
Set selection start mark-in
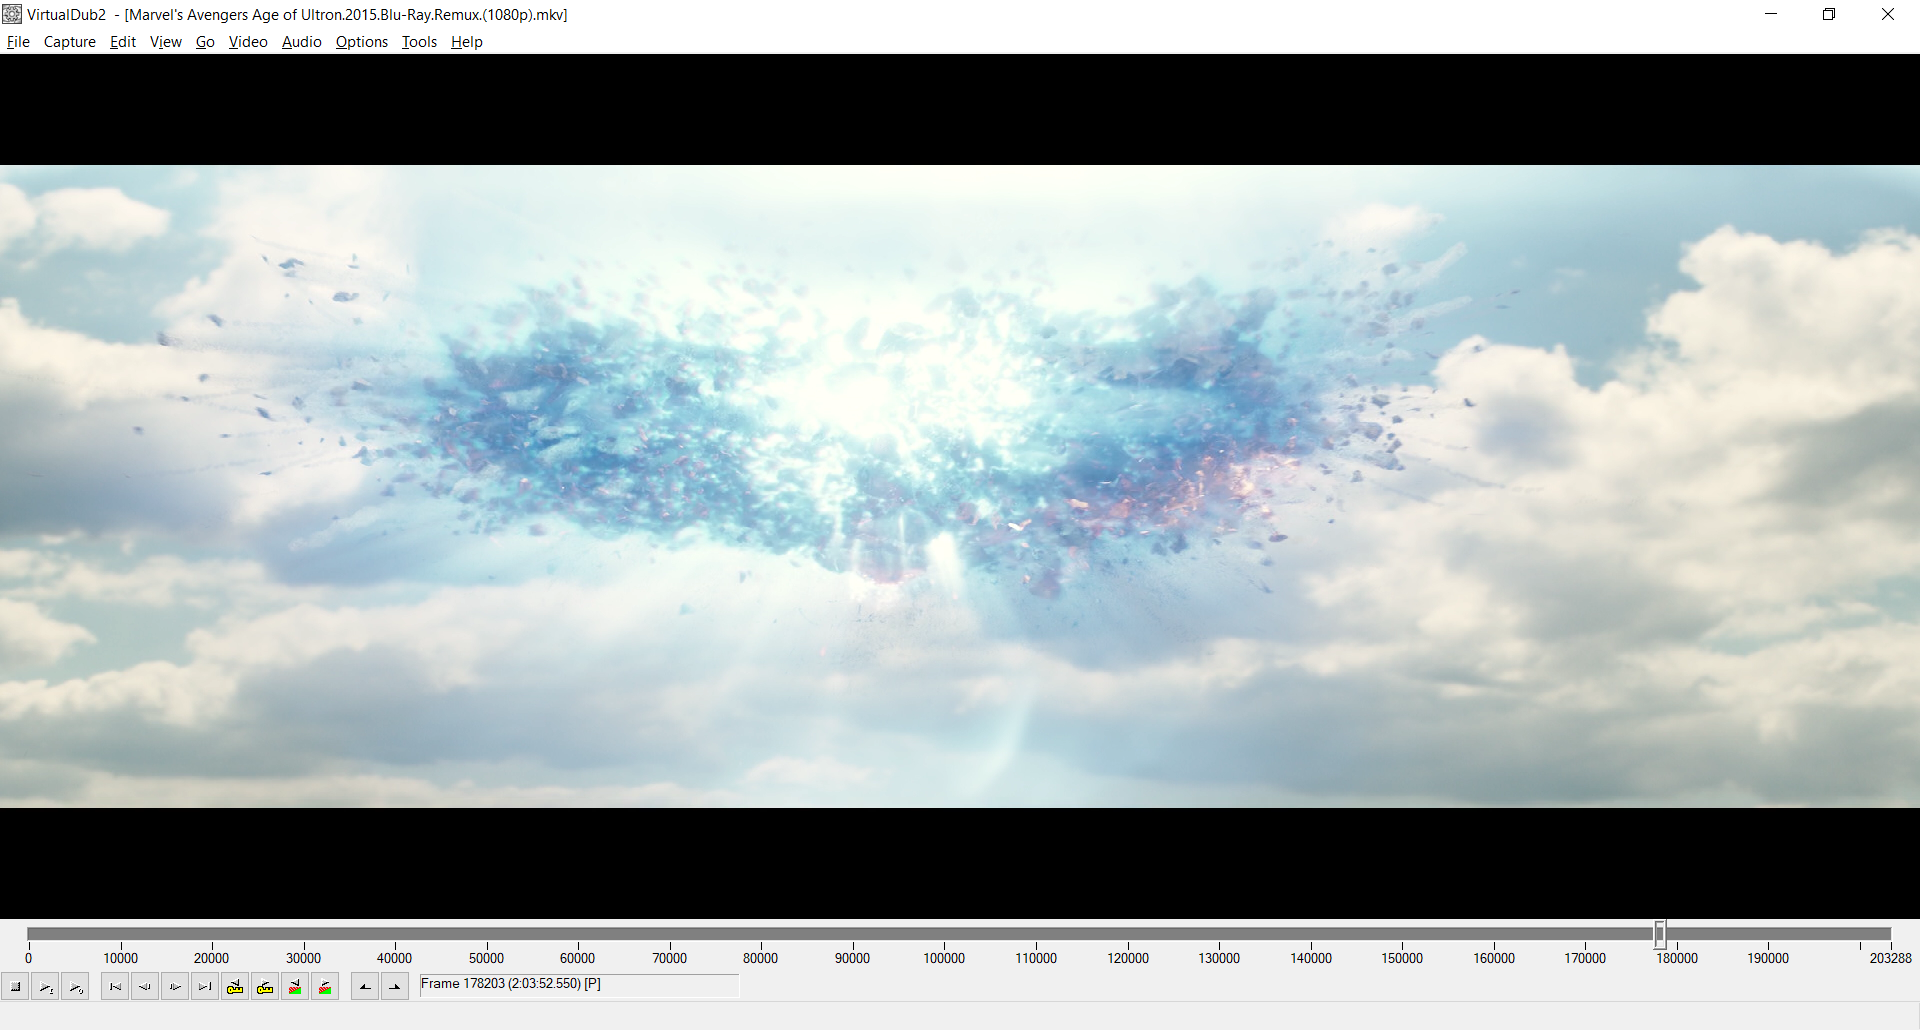coord(365,987)
